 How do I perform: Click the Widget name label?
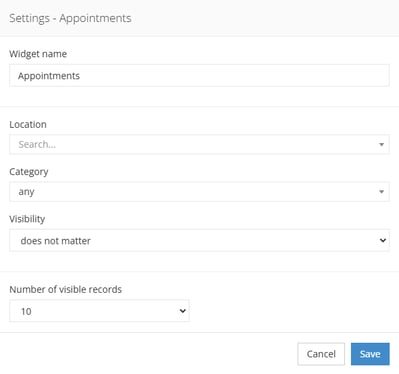tap(38, 54)
